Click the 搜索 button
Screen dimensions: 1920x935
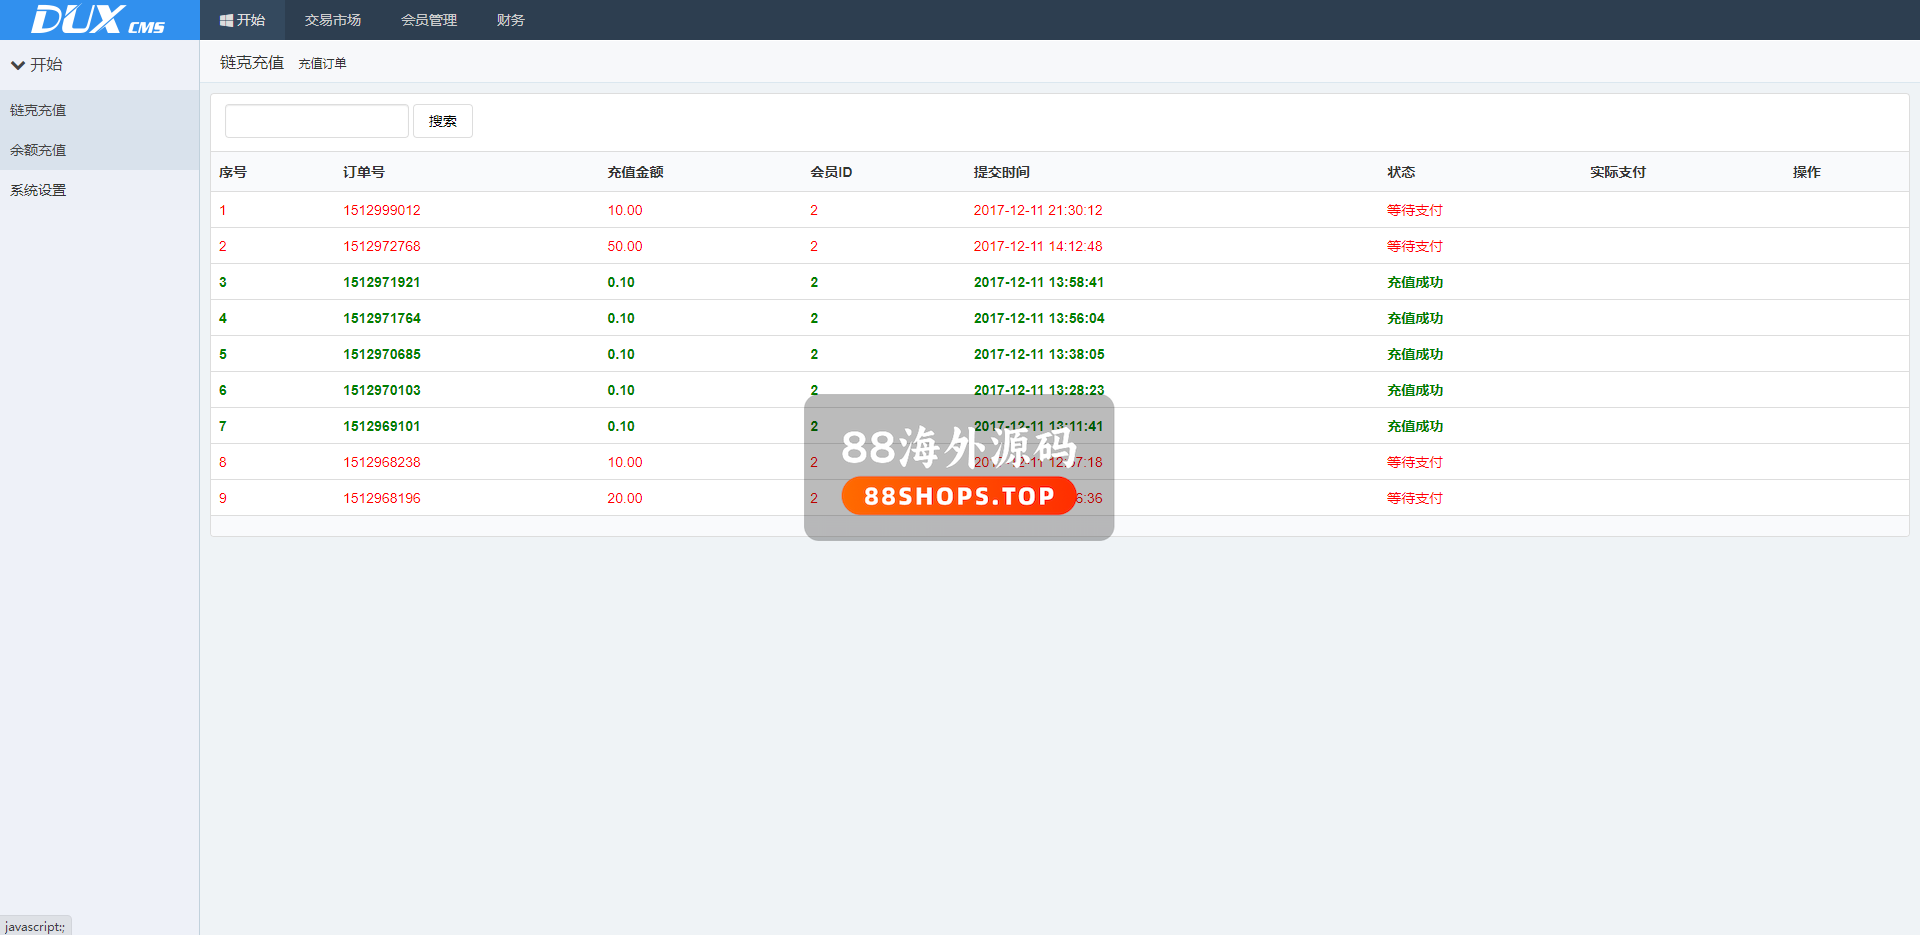[x=442, y=121]
